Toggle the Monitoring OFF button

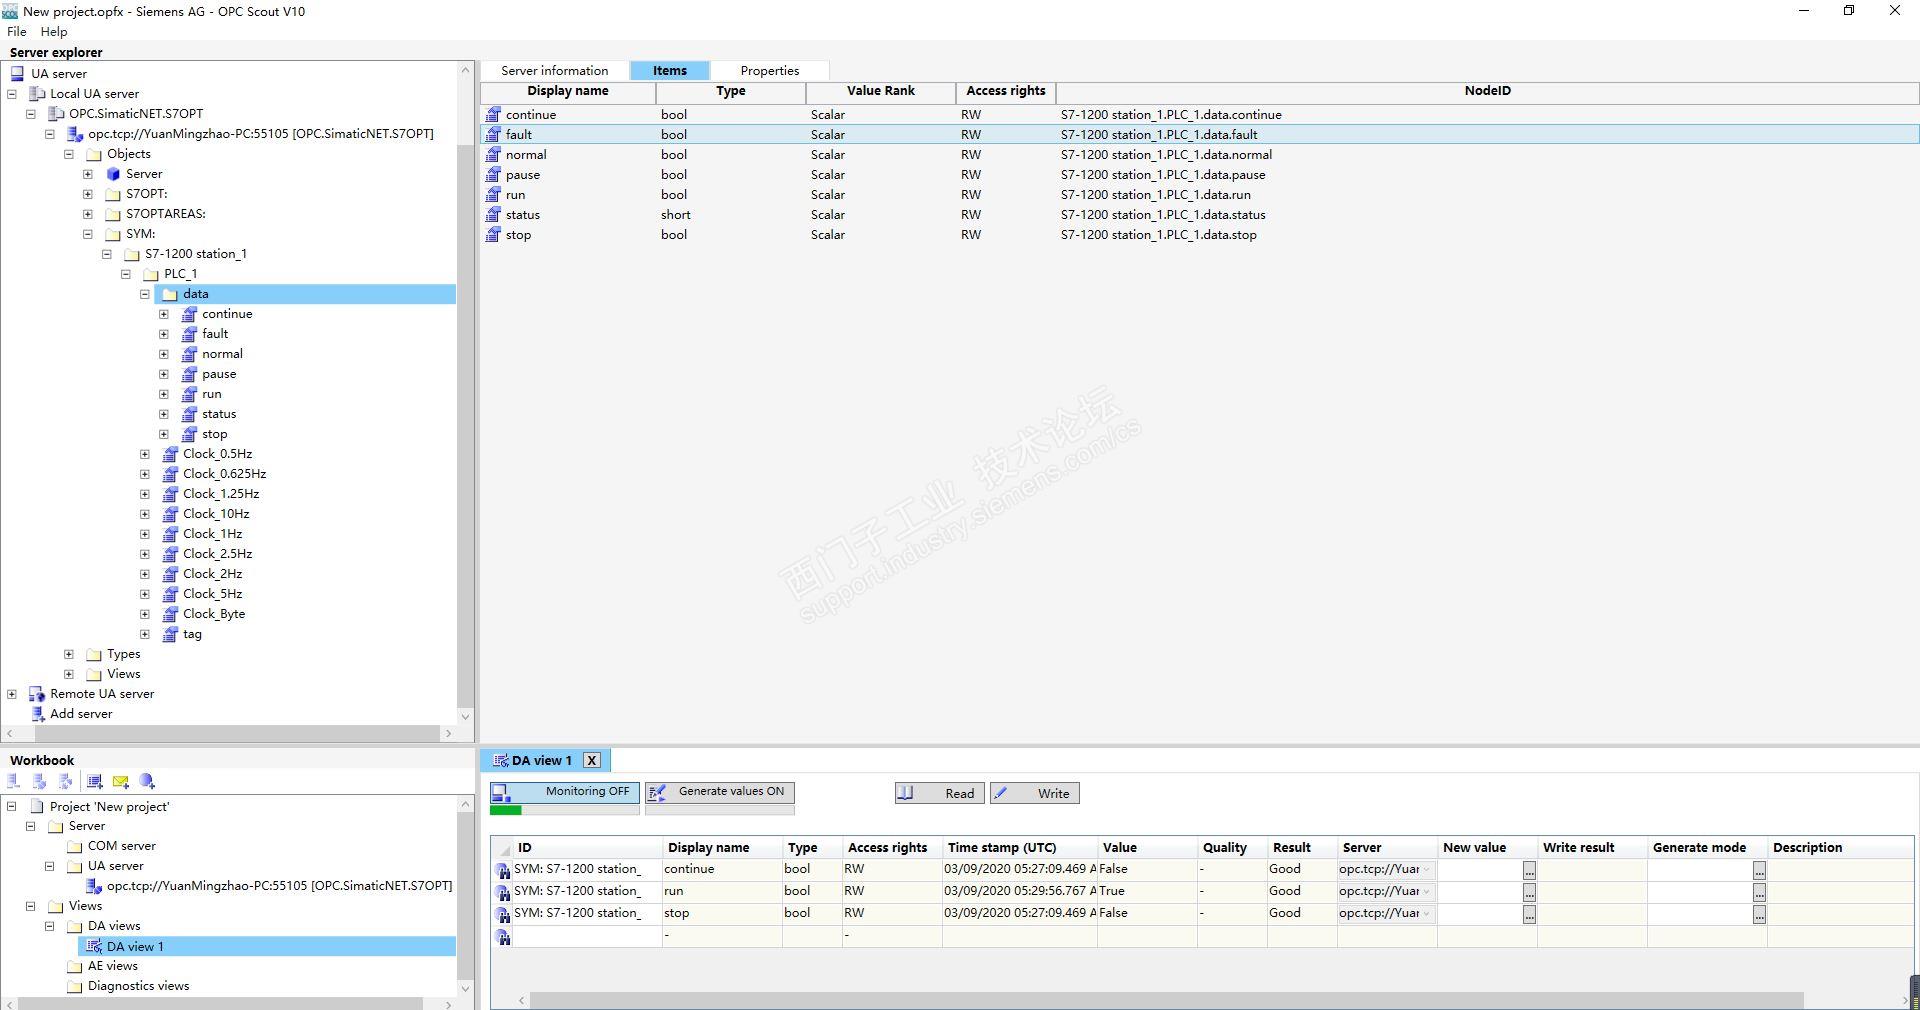click(564, 792)
